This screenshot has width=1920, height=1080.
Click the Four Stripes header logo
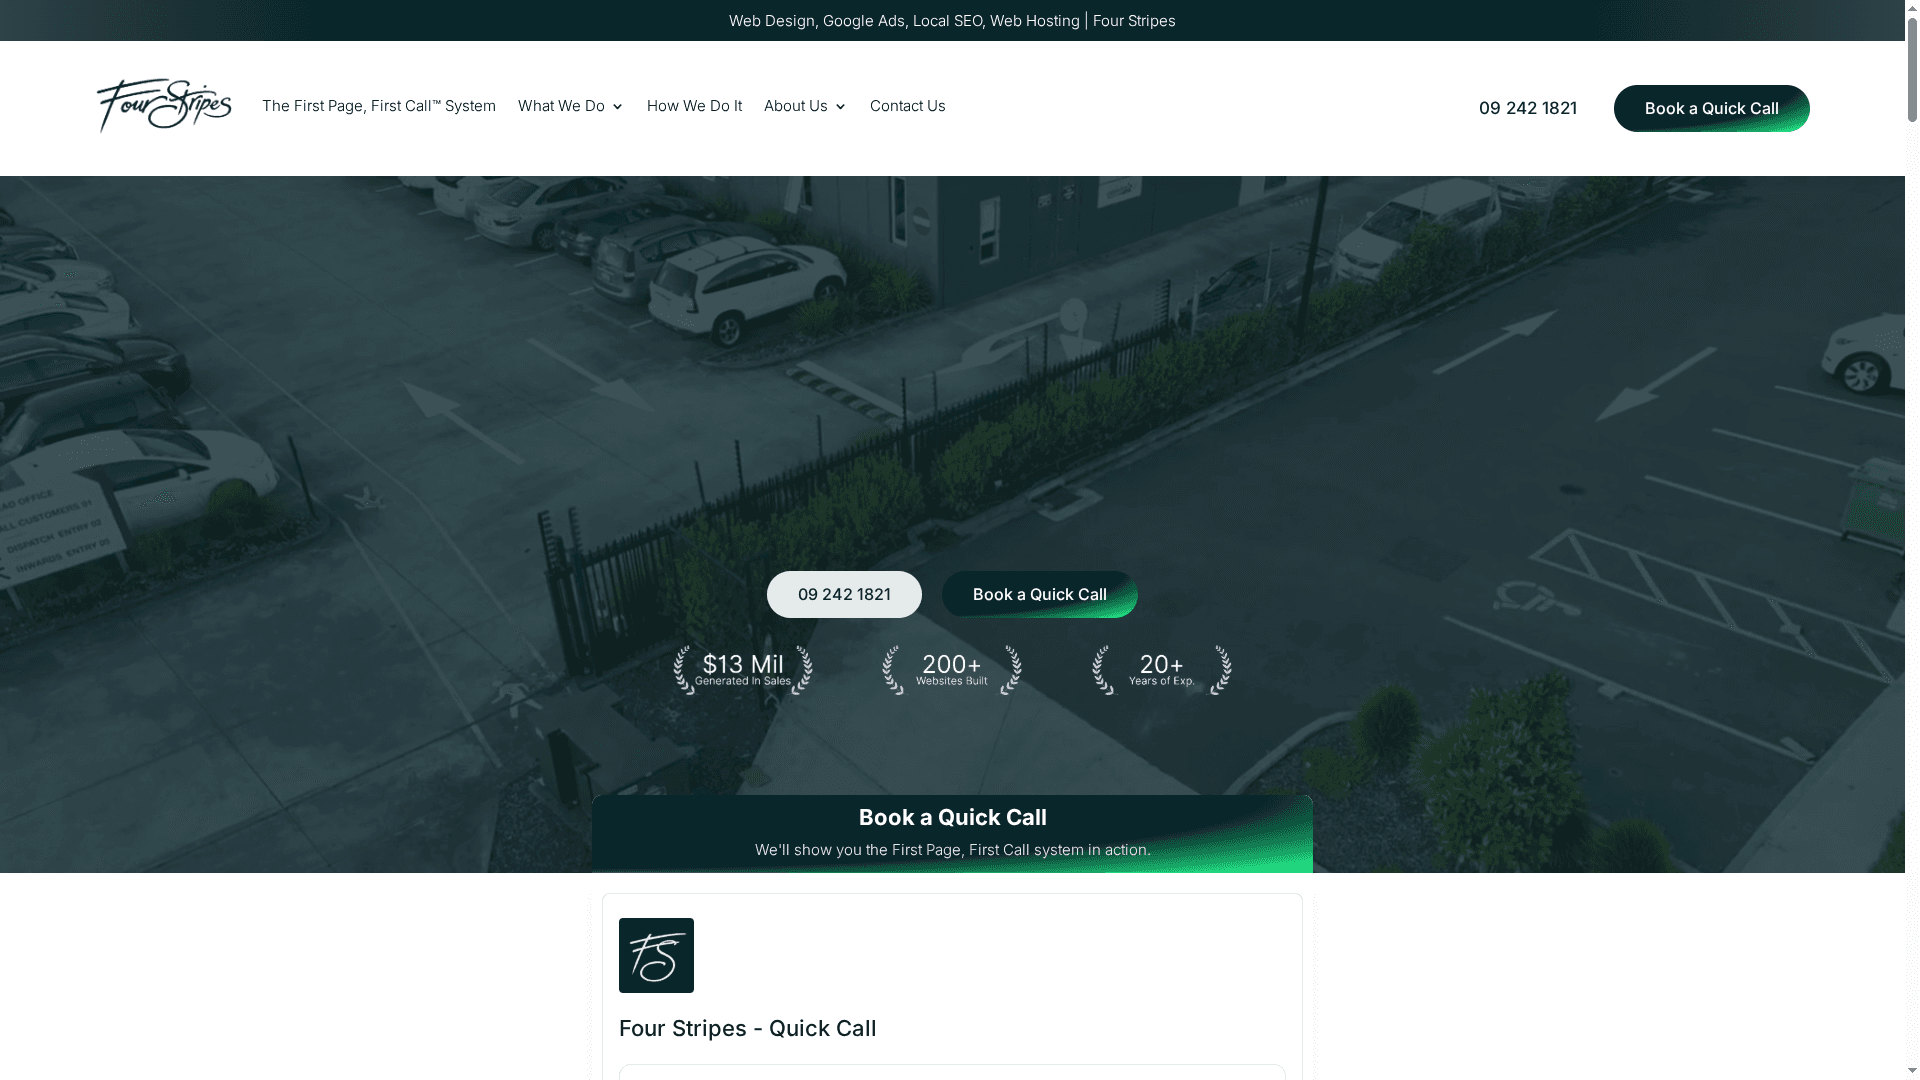(164, 106)
